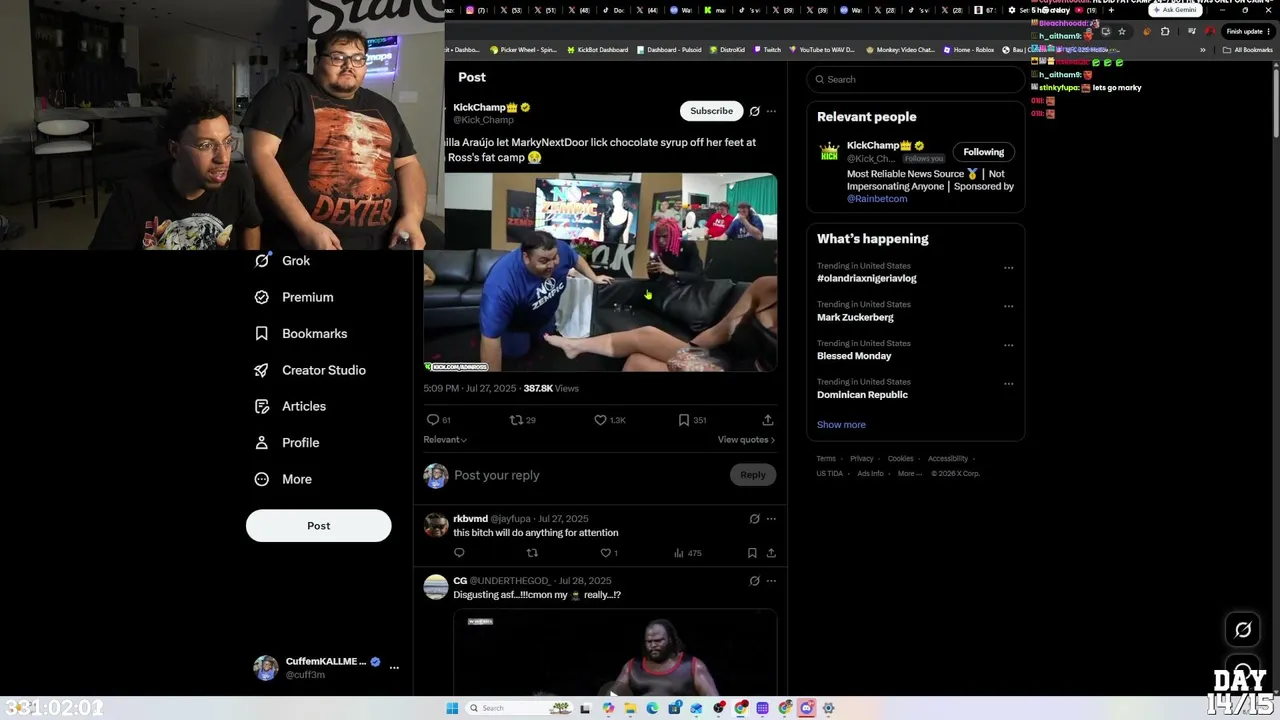Image resolution: width=1280 pixels, height=720 pixels.
Task: Open more options on CG reply
Action: coord(771,581)
